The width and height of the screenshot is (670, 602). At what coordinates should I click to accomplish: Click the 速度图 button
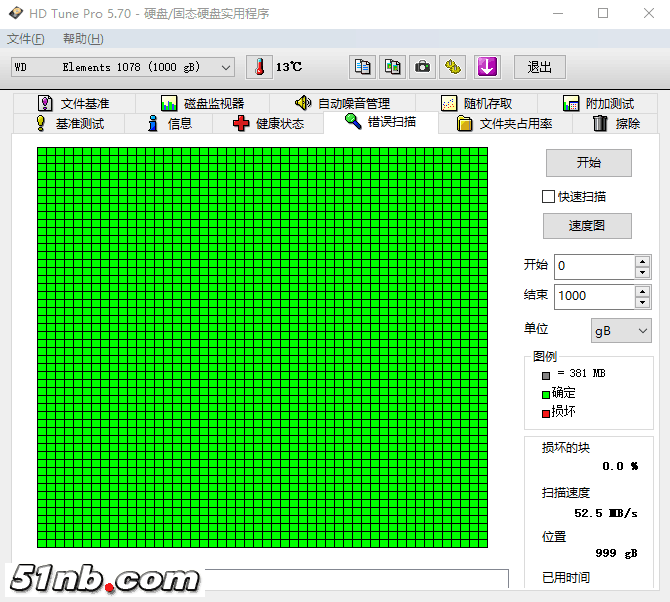point(587,226)
